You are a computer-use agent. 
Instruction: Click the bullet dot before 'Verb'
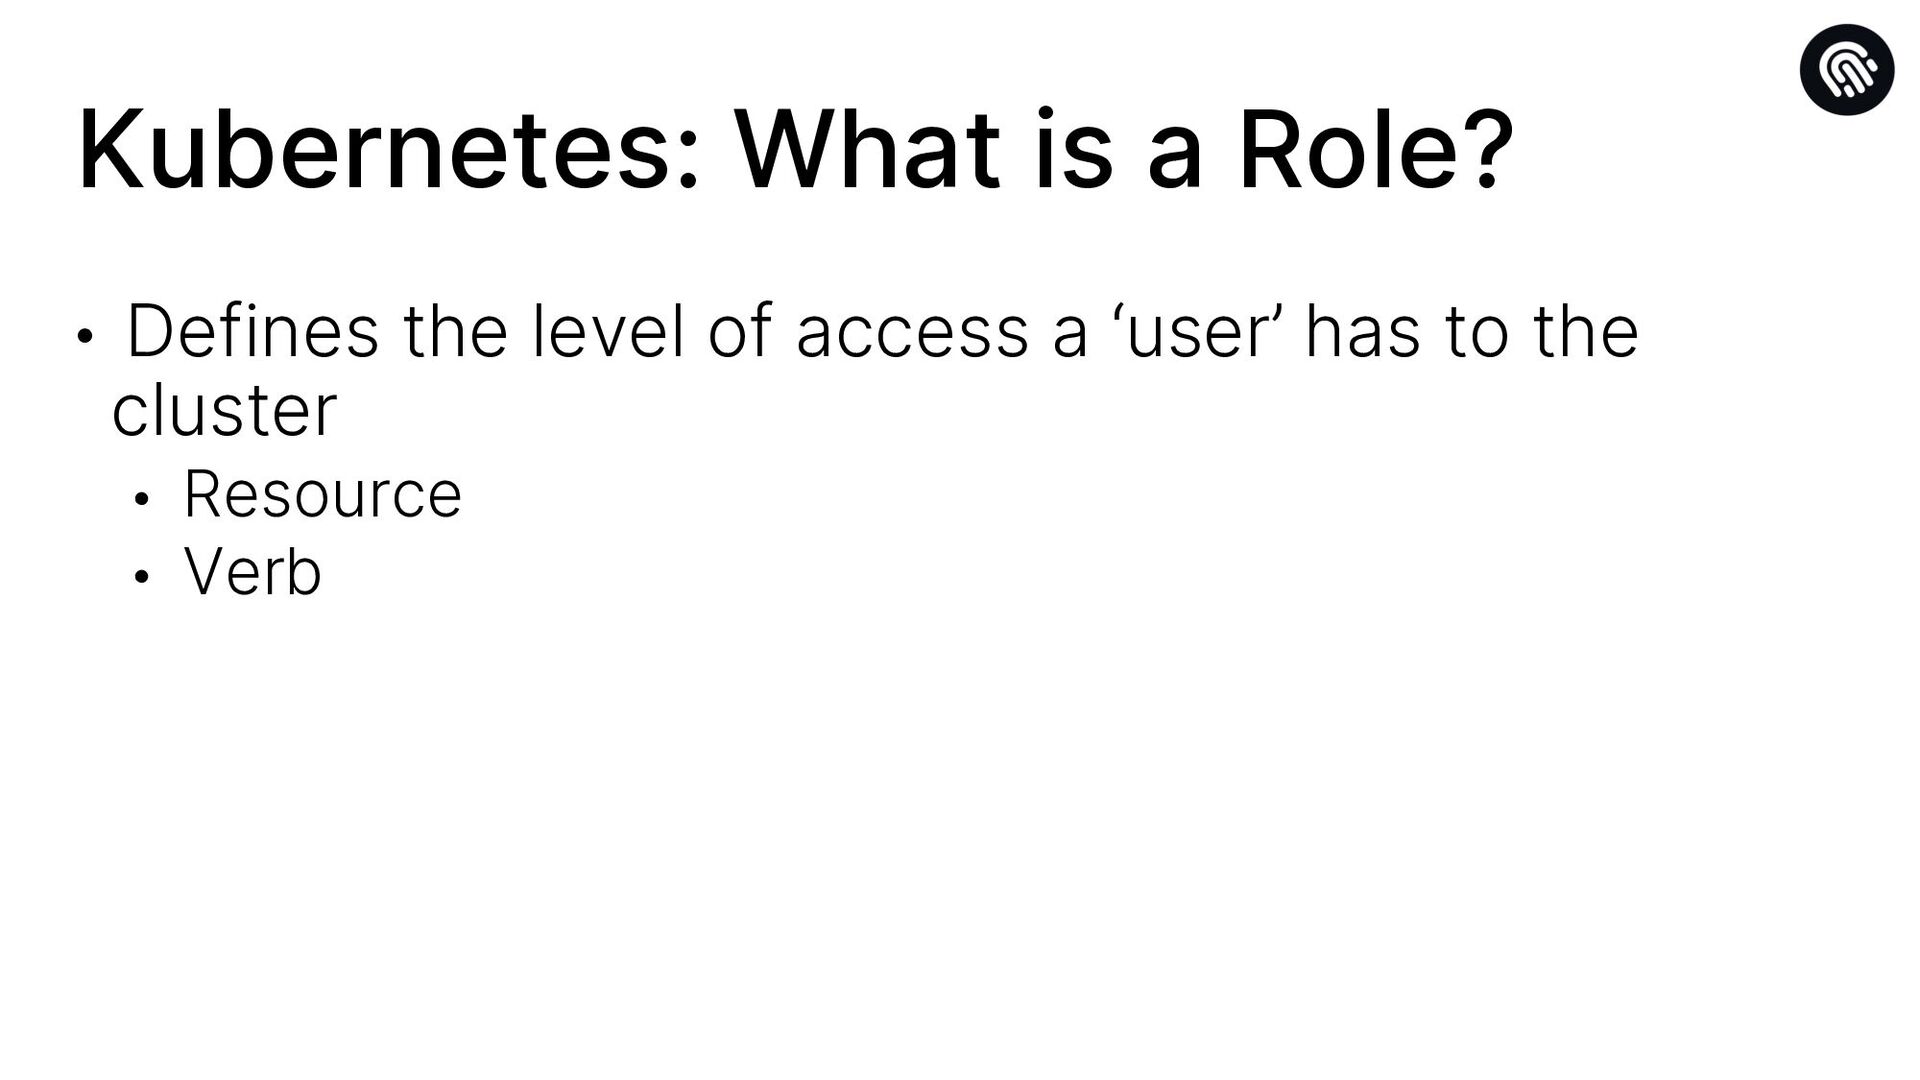click(x=141, y=577)
